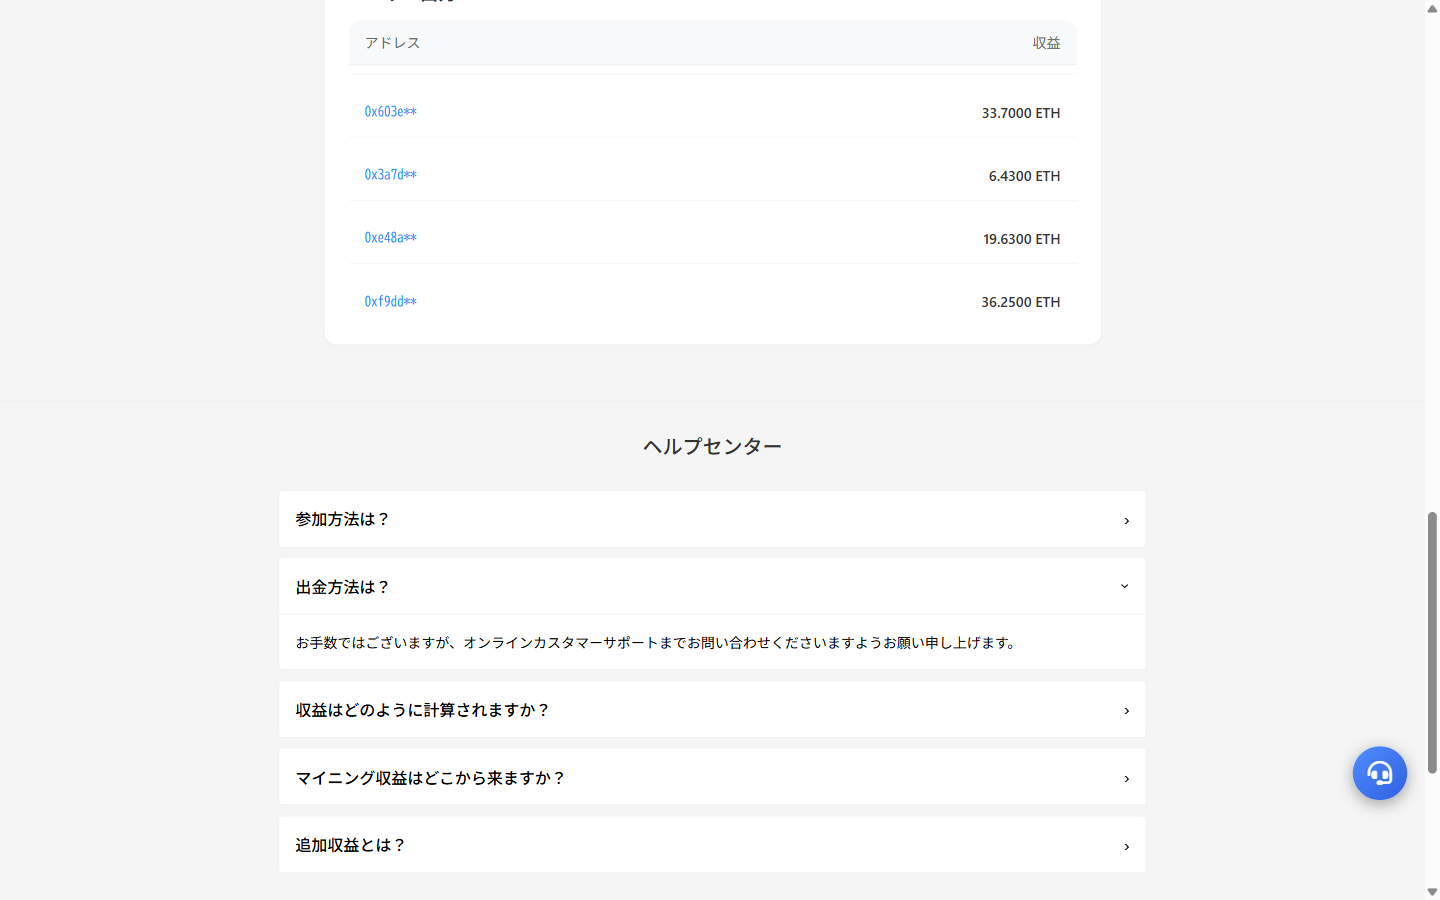Viewport: 1440px width, 900px height.
Task: Expand the 追加収益とは？ chevron
Action: pos(1126,846)
